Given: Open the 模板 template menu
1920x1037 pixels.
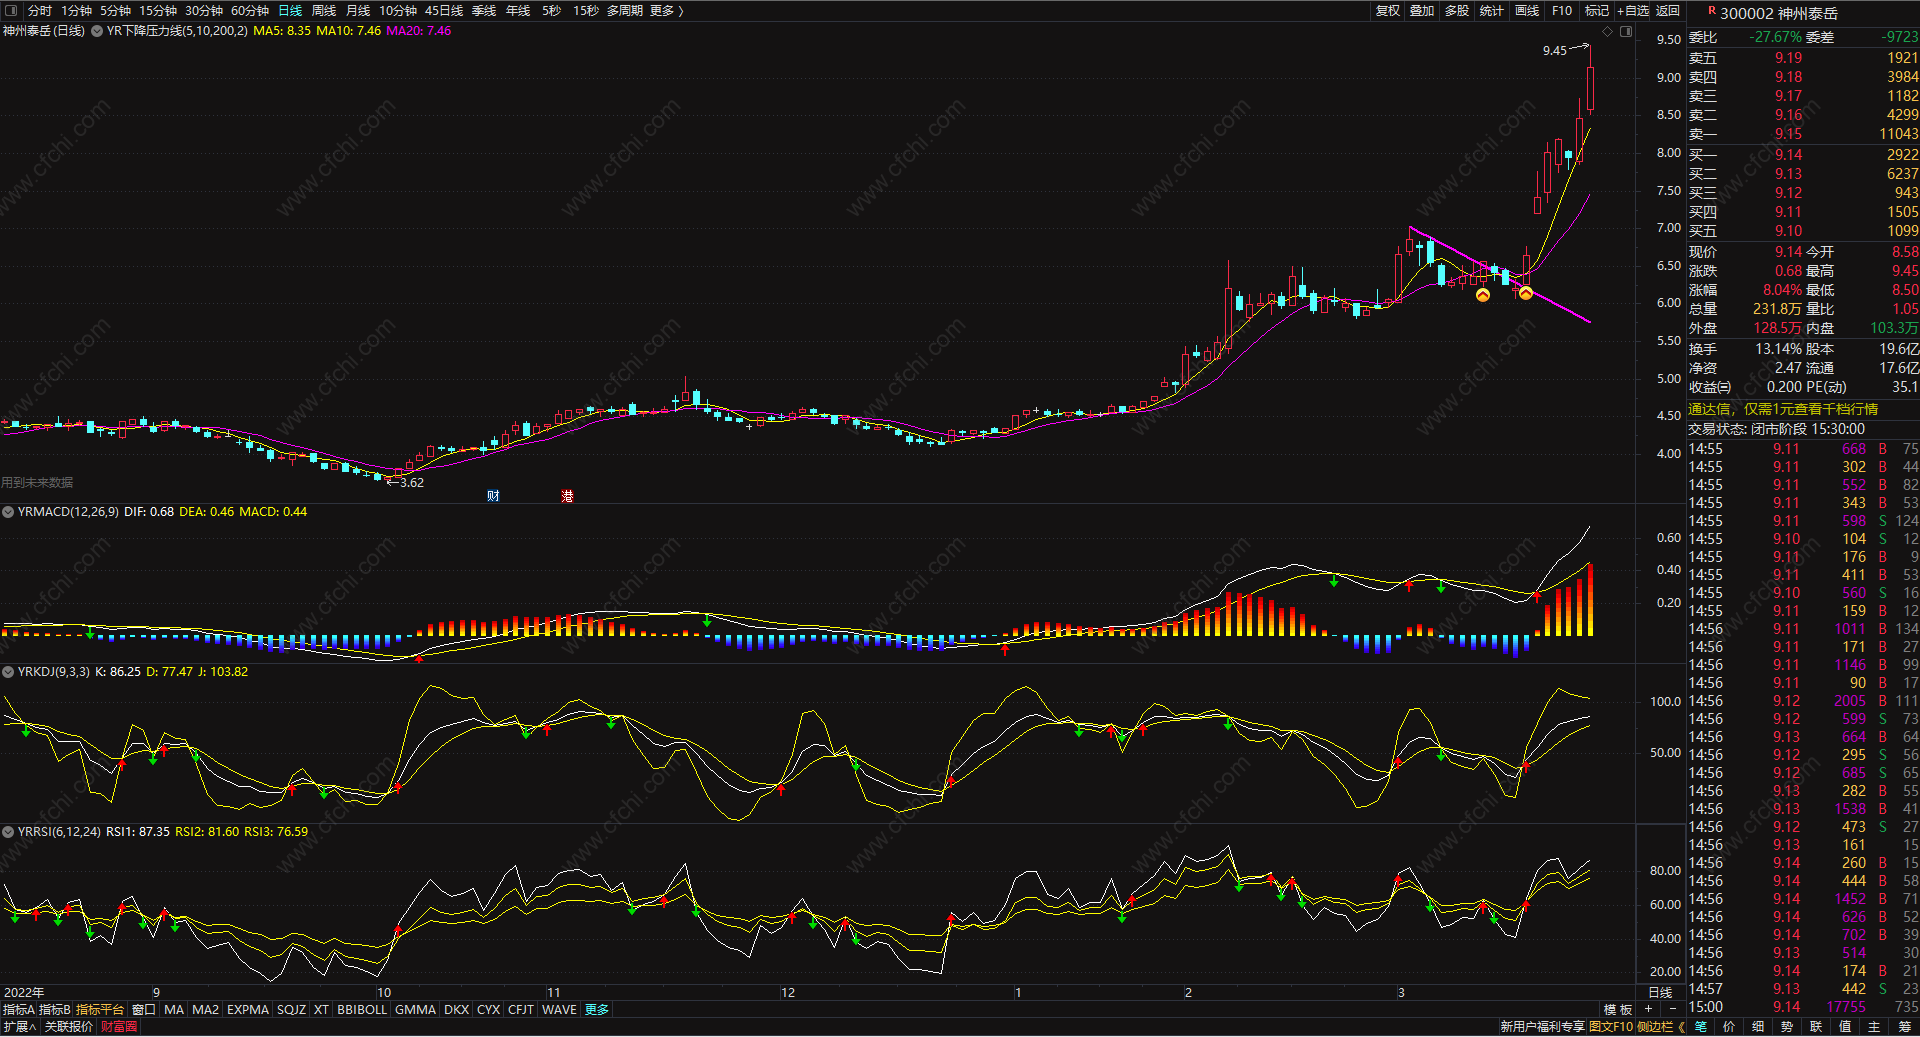Looking at the screenshot, I should [x=1618, y=1010].
